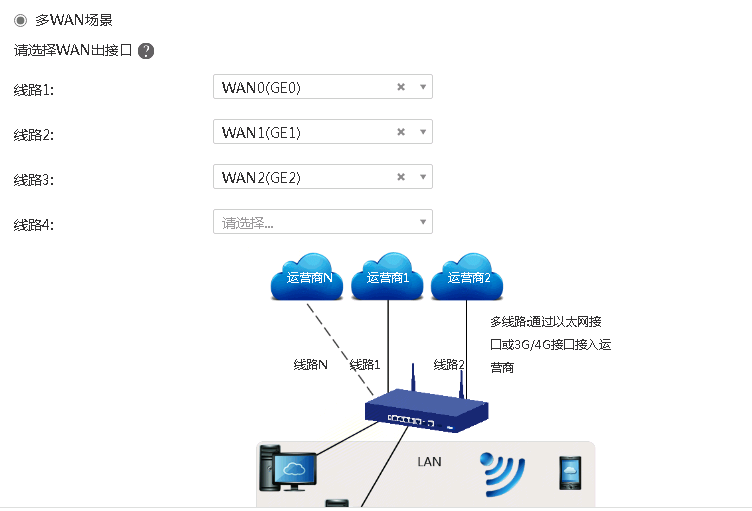The height and width of the screenshot is (511, 752).
Task: Clear the WAN1(GE1) selection for 线路2
Action: coord(401,132)
